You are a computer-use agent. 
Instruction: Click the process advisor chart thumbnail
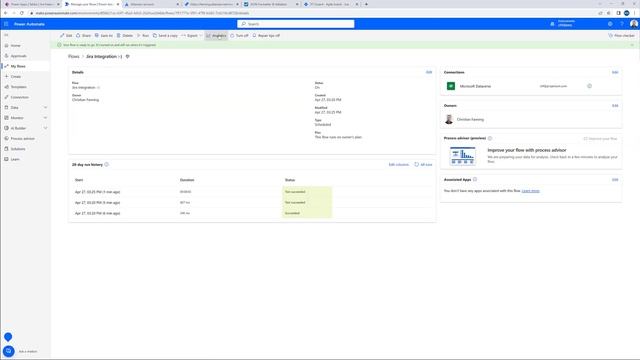(462, 156)
